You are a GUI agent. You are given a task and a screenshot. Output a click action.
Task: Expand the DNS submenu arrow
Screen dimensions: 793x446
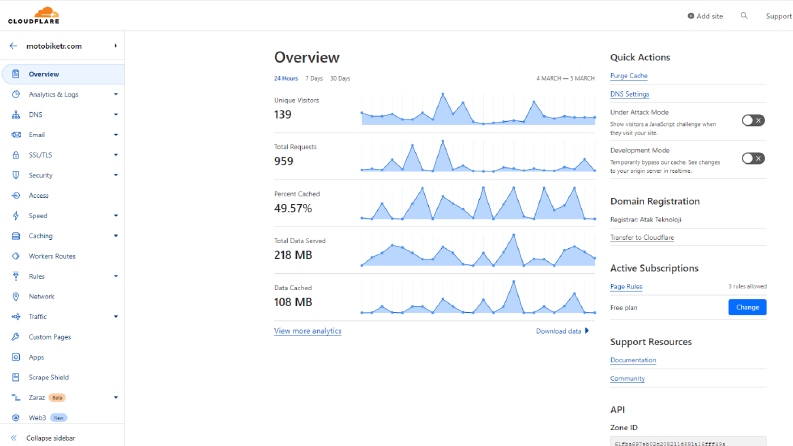pyautogui.click(x=116, y=114)
